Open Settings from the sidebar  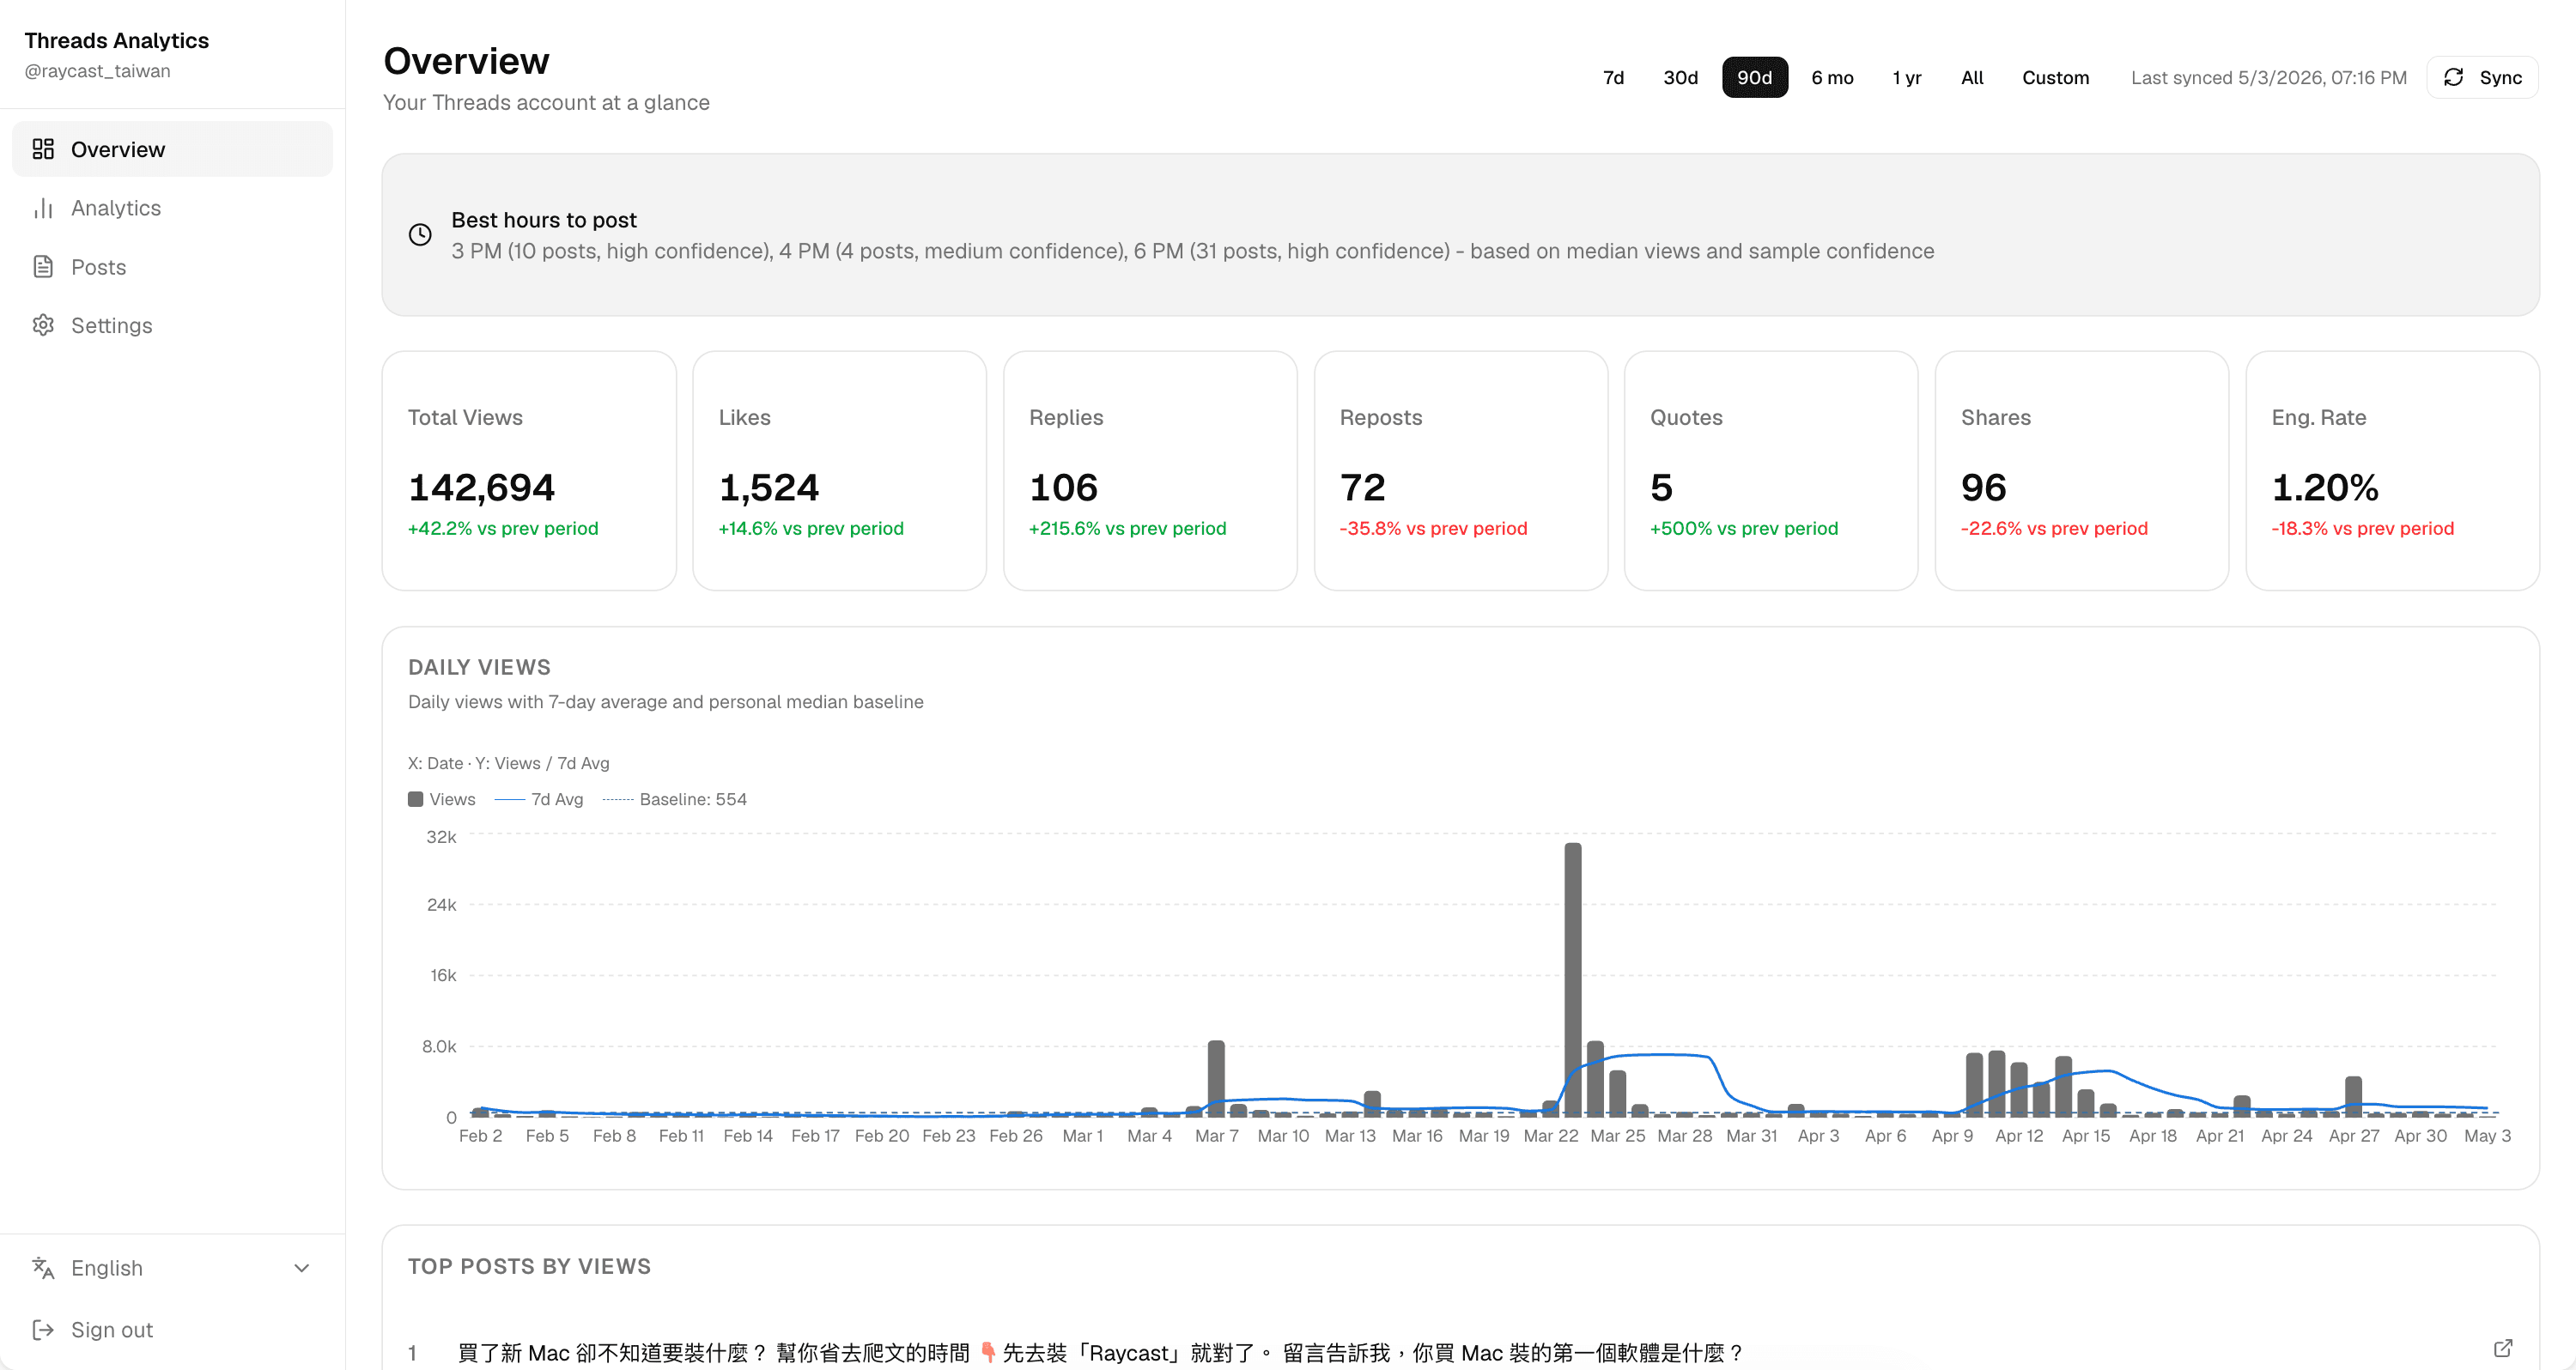pyautogui.click(x=172, y=325)
